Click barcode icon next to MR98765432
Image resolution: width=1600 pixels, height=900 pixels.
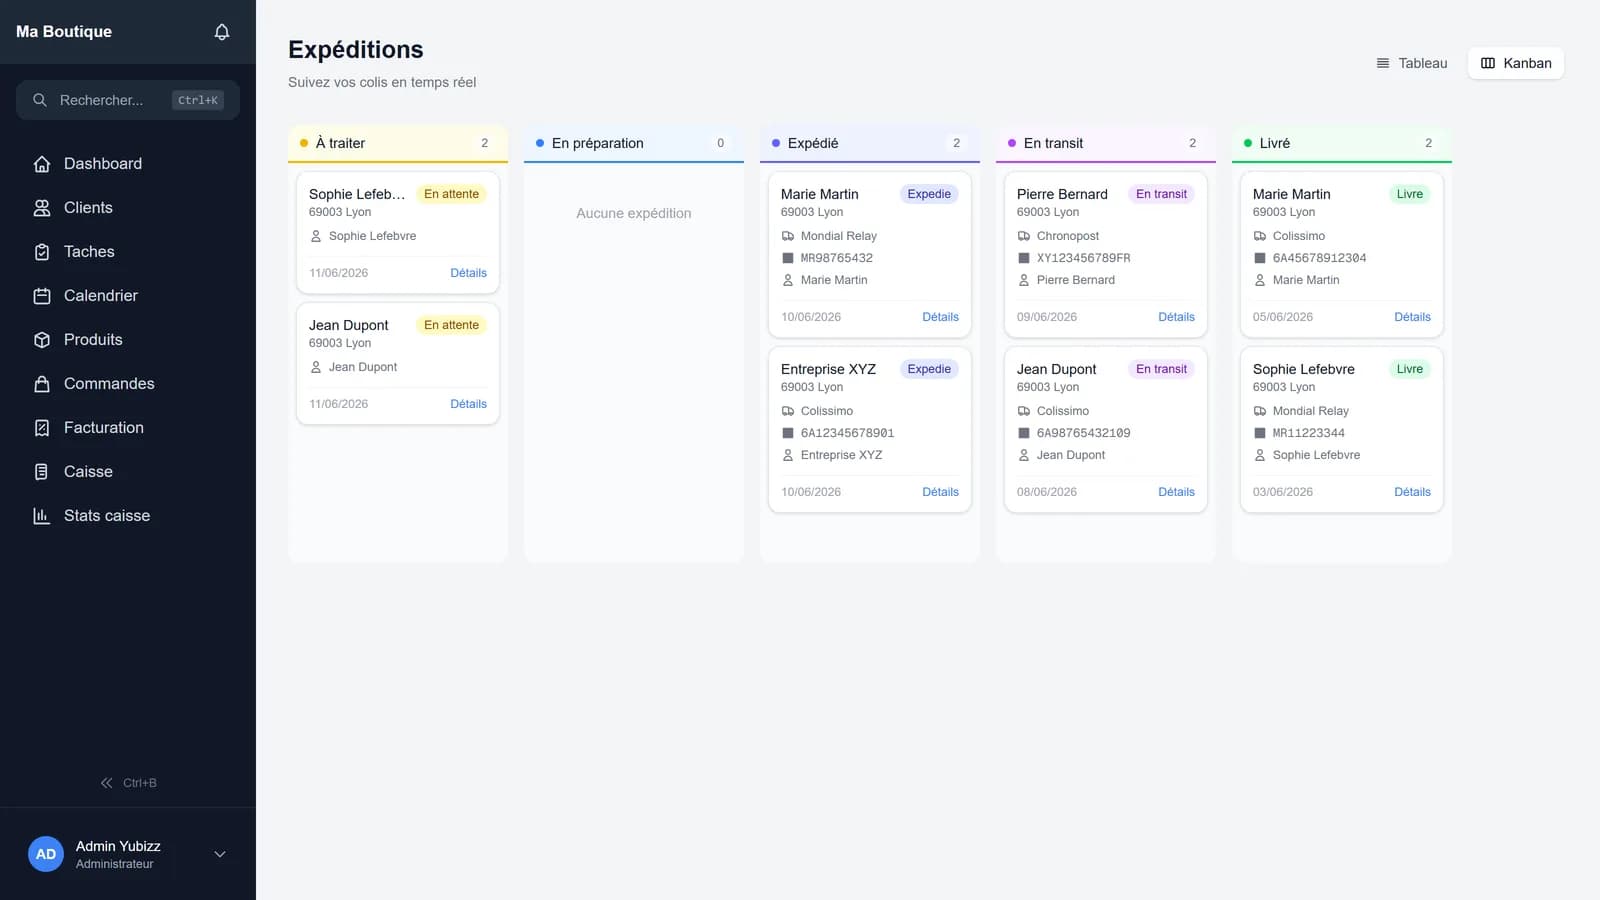click(x=788, y=258)
